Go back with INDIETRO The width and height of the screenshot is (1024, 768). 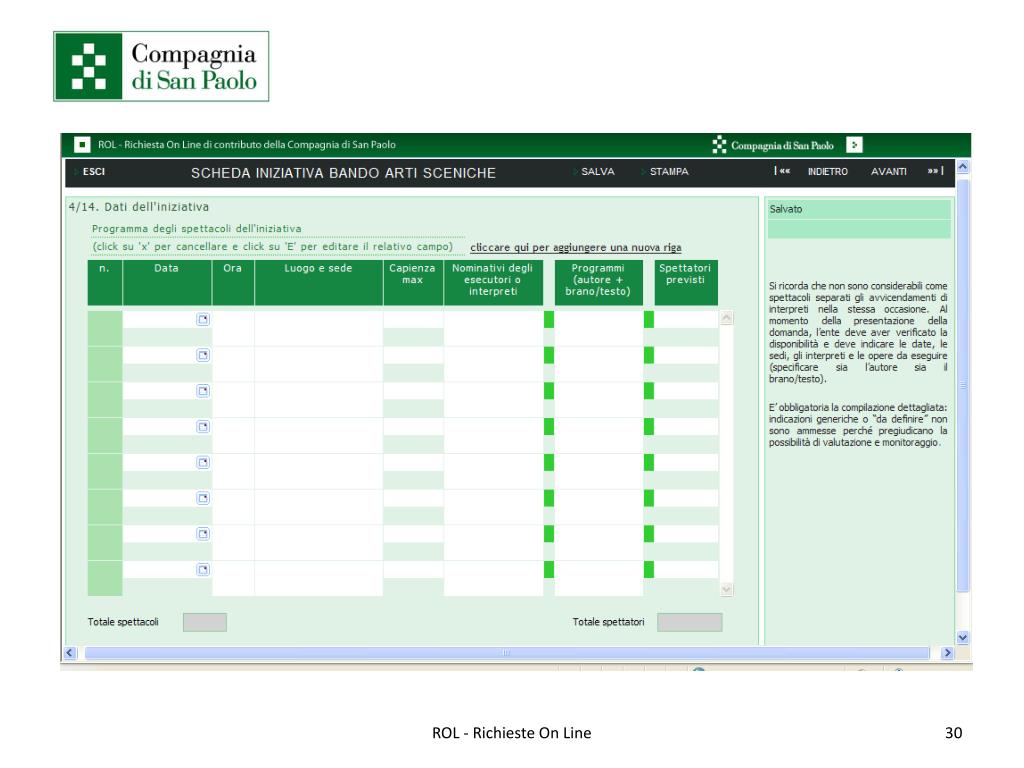827,172
